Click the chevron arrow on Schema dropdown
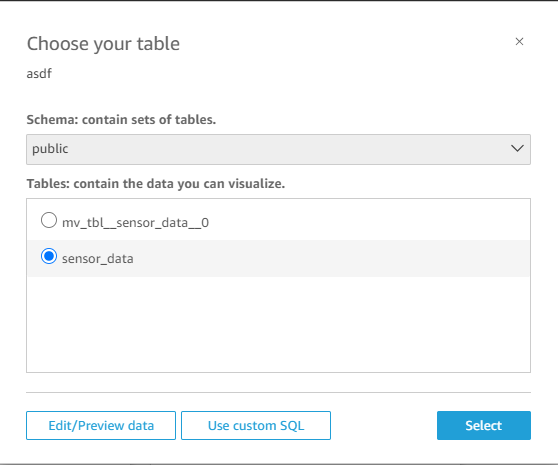Image resolution: width=558 pixels, height=465 pixels. pyautogui.click(x=517, y=148)
